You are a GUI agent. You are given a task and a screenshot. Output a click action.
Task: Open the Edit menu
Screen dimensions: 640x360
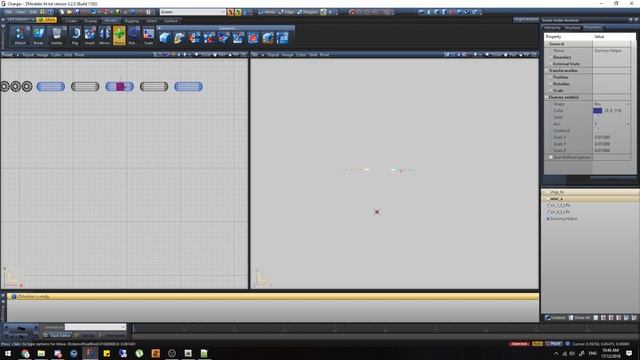(33, 12)
